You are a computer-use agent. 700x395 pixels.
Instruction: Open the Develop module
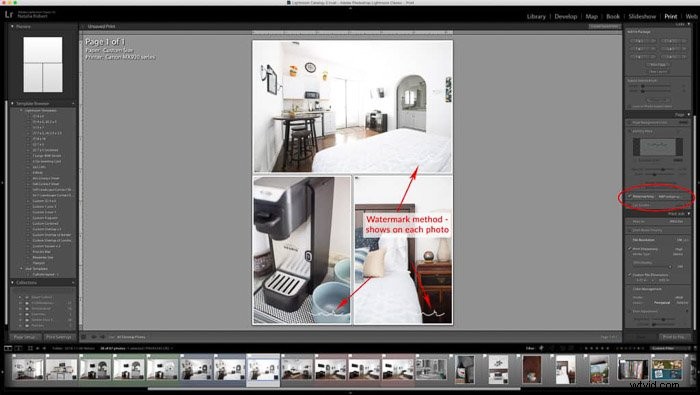[566, 17]
